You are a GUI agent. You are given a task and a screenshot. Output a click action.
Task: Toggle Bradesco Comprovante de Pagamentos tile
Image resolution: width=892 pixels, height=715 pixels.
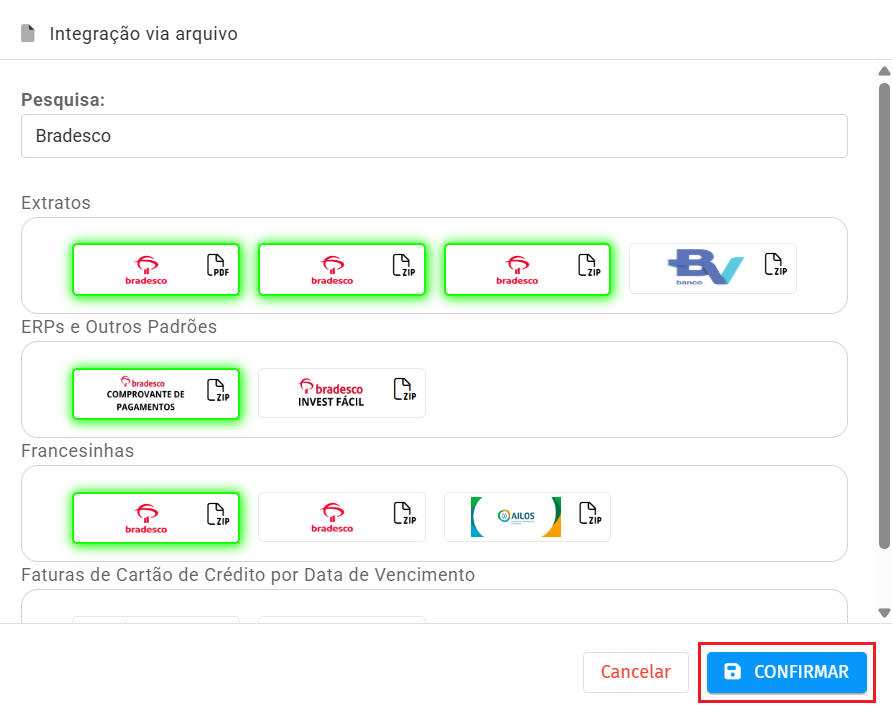tap(155, 394)
